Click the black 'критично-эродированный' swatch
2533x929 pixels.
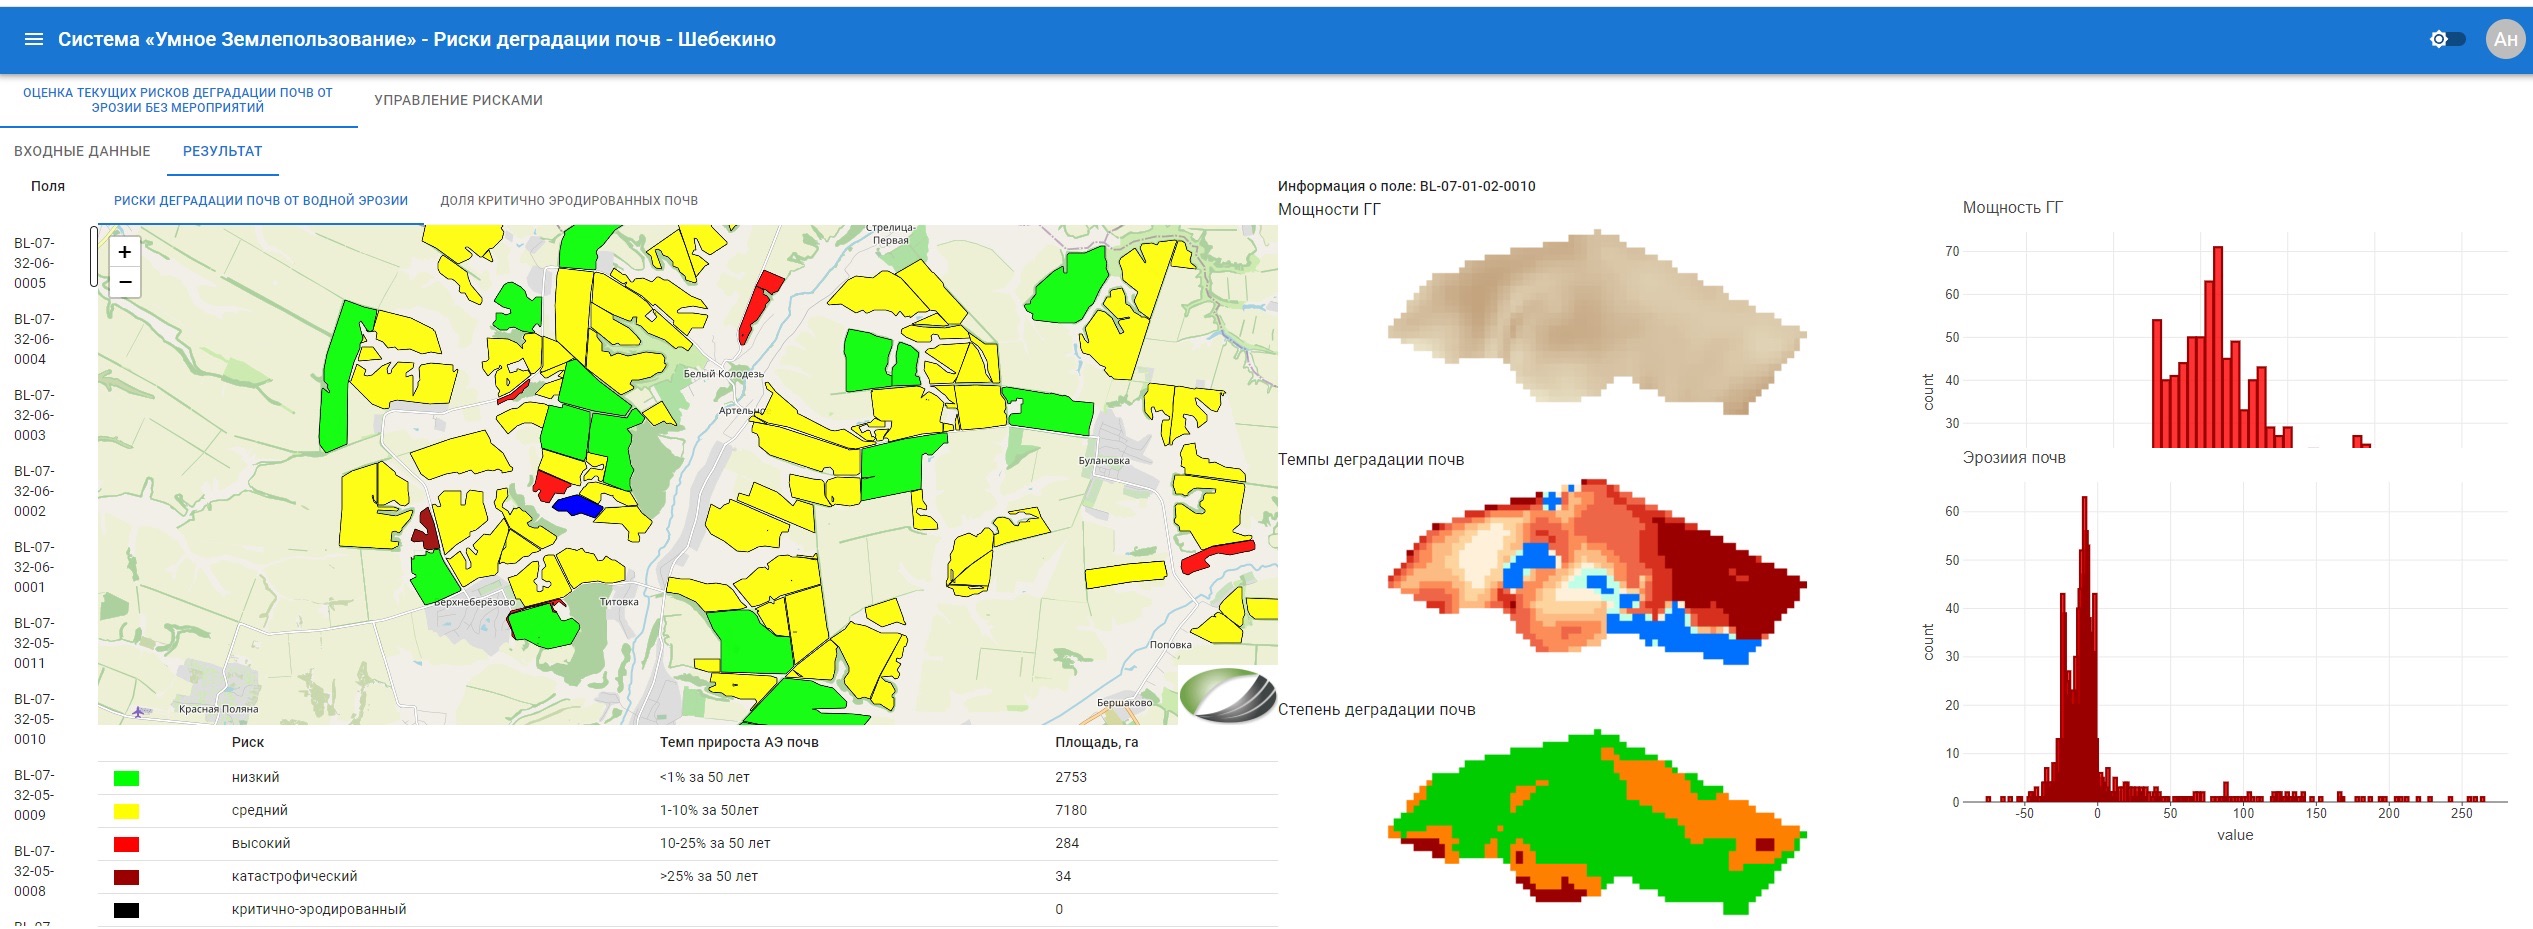click(126, 910)
